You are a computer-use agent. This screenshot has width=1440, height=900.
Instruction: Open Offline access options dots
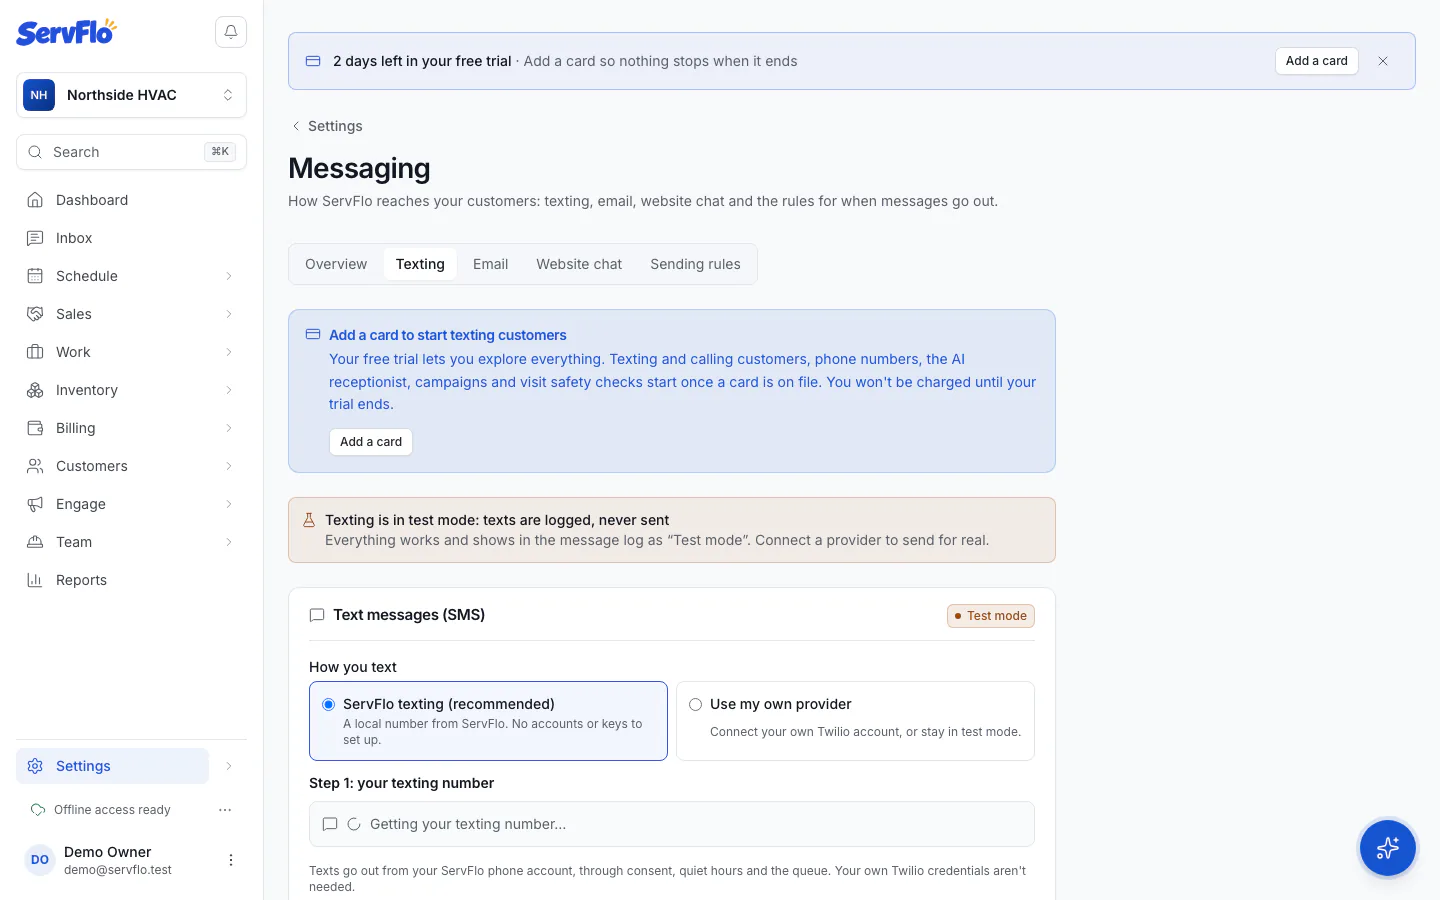tap(225, 810)
